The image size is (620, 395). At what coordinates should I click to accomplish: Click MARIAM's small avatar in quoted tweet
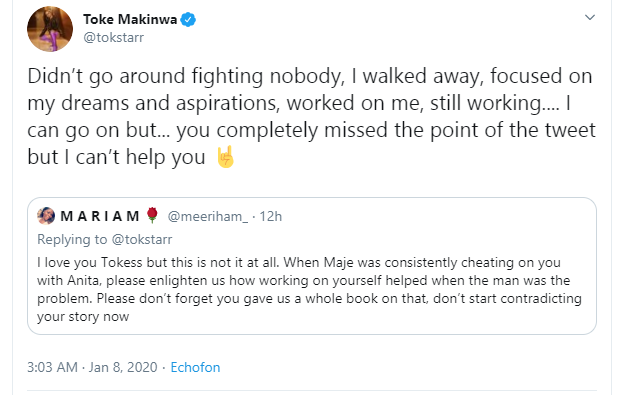46,216
